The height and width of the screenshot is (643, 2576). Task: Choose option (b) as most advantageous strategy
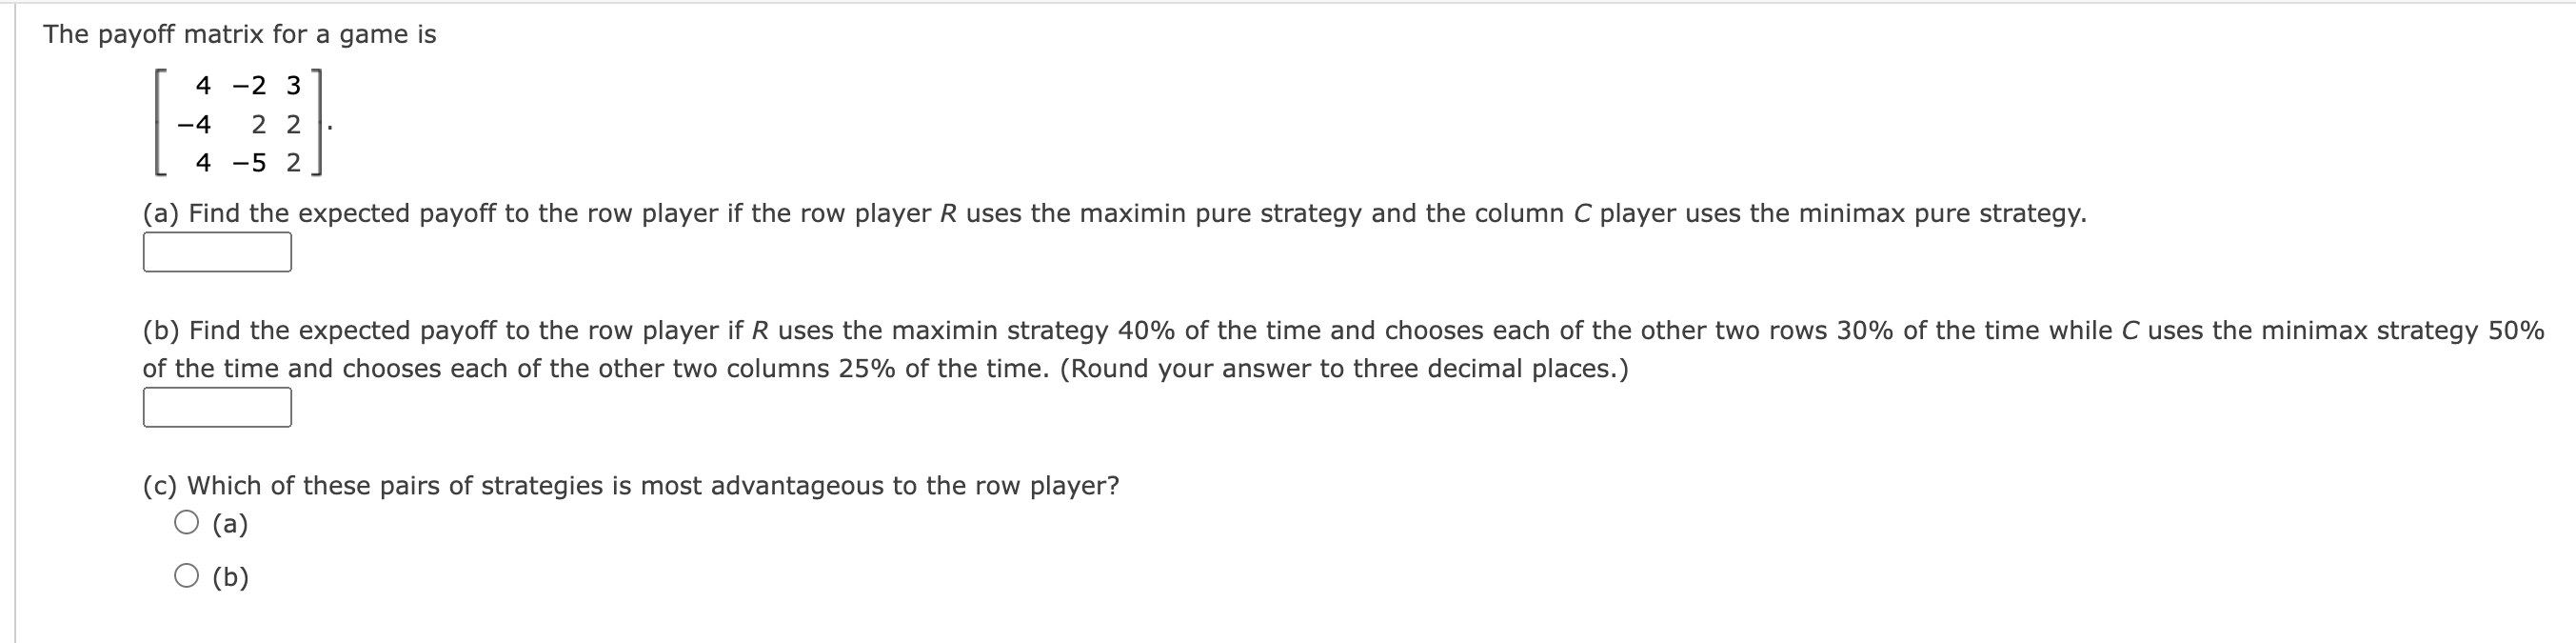[186, 575]
